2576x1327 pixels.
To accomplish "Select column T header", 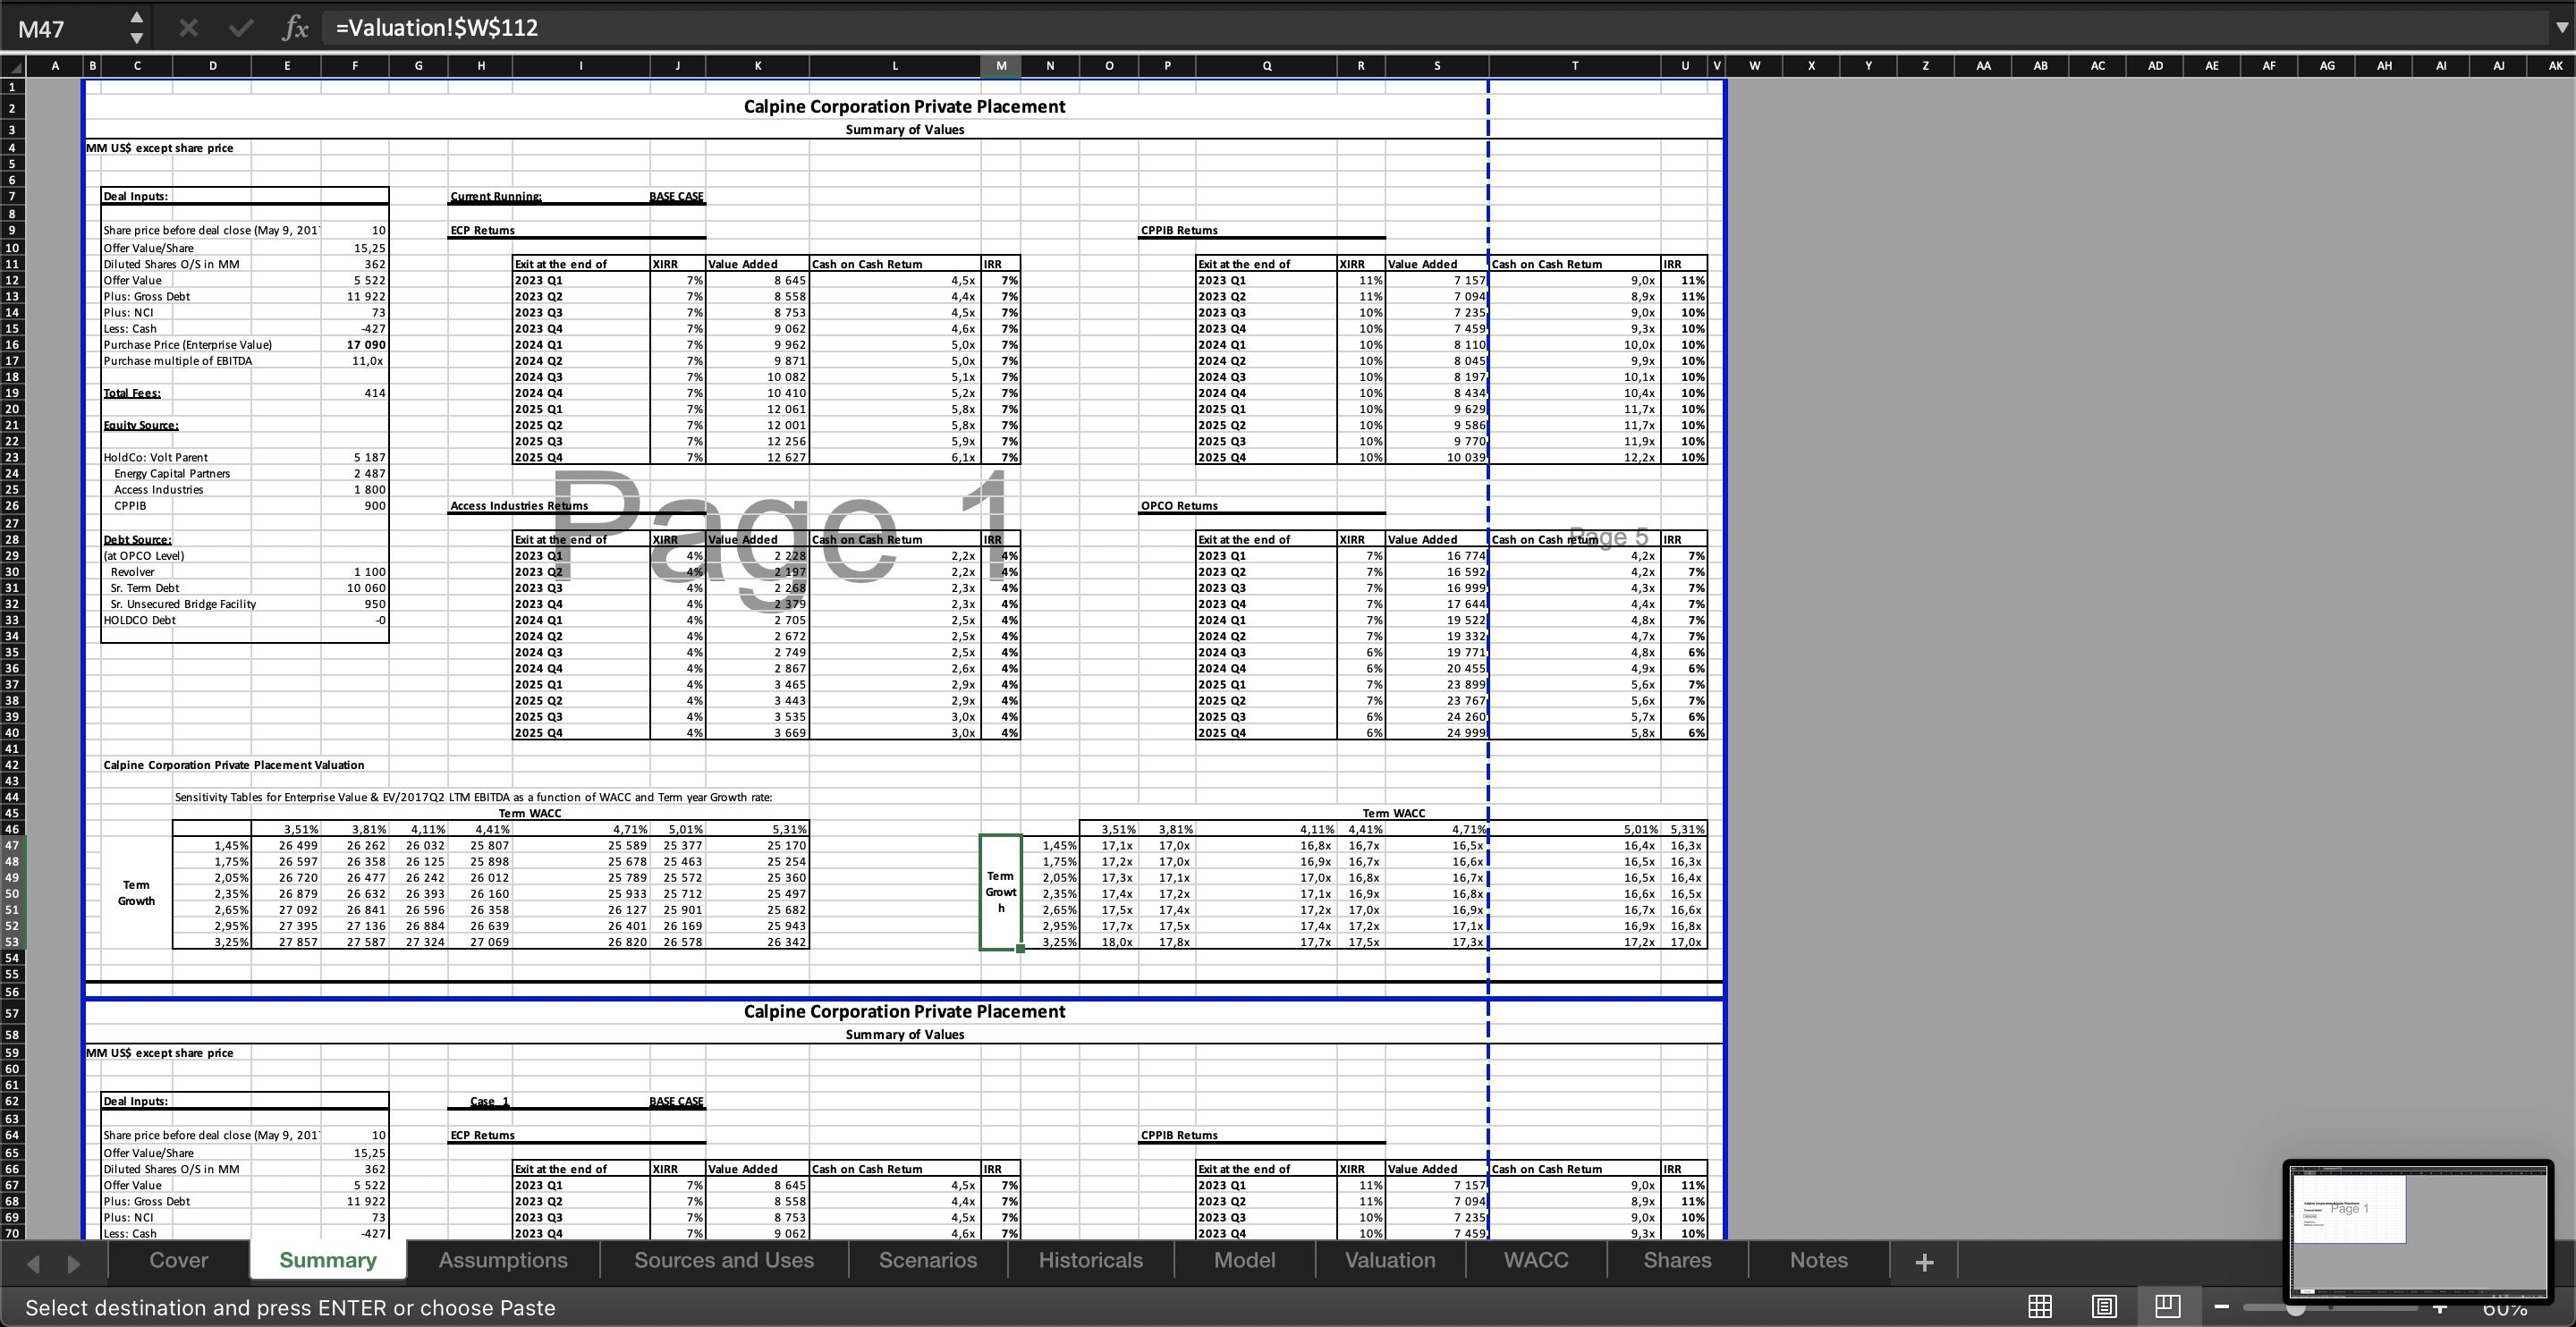I will point(1575,66).
